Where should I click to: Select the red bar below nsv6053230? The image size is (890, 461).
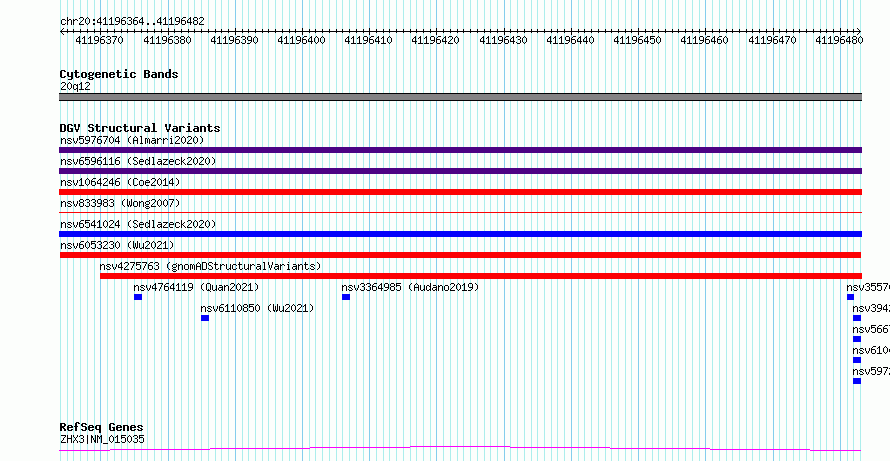tap(460, 255)
